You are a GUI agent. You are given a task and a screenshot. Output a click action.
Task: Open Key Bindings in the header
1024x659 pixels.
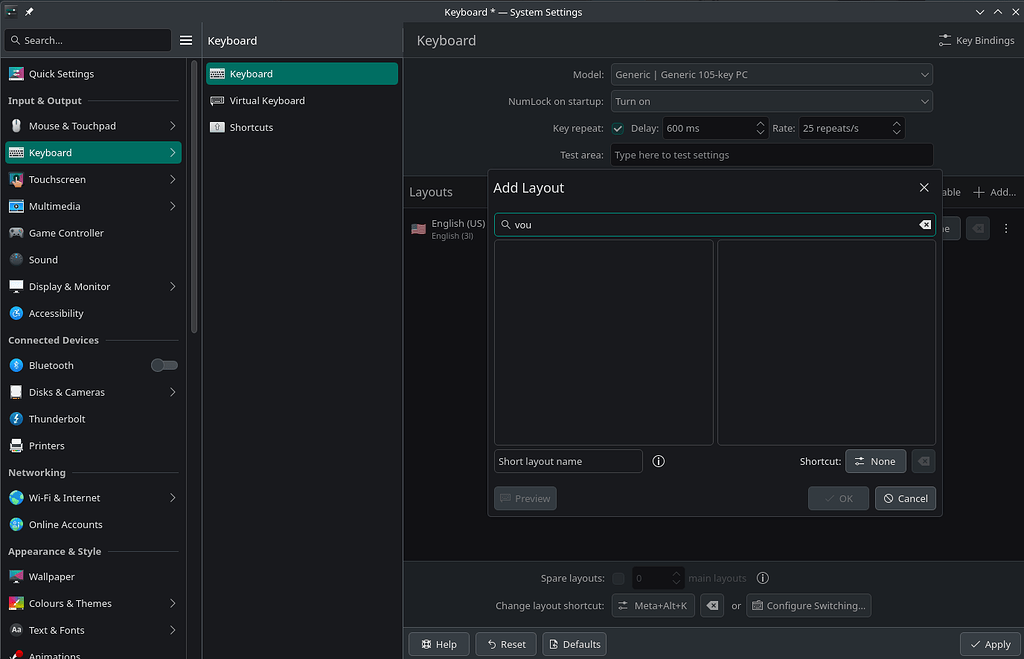tap(976, 40)
